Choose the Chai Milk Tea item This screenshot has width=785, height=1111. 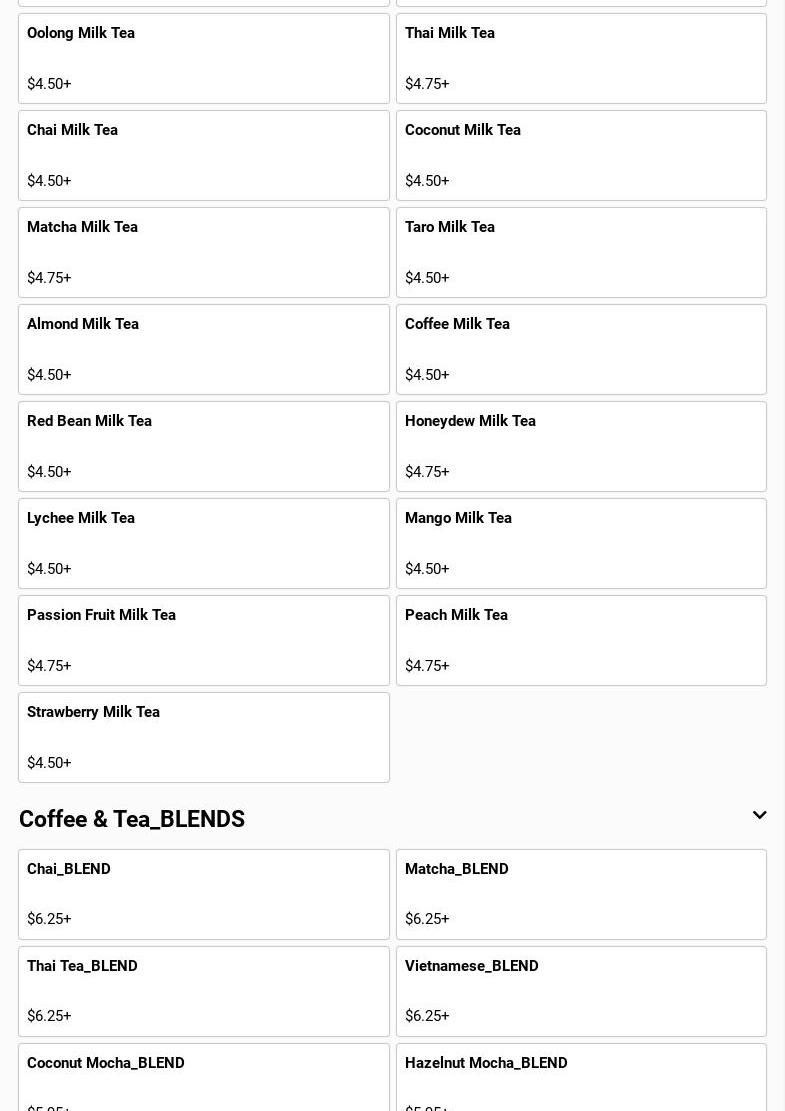pyautogui.click(x=203, y=155)
